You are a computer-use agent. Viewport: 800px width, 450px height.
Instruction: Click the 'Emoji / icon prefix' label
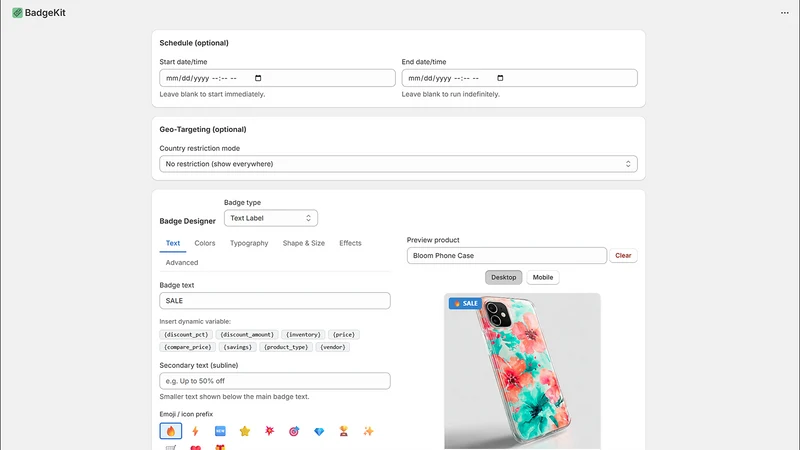pyautogui.click(x=186, y=414)
